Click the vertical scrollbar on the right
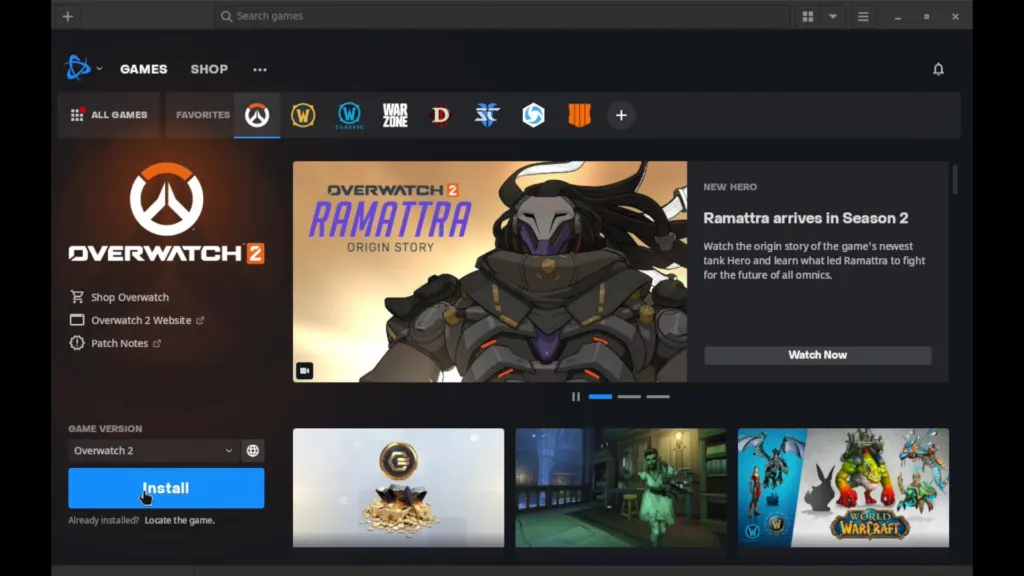This screenshot has height=576, width=1024. pyautogui.click(x=955, y=180)
